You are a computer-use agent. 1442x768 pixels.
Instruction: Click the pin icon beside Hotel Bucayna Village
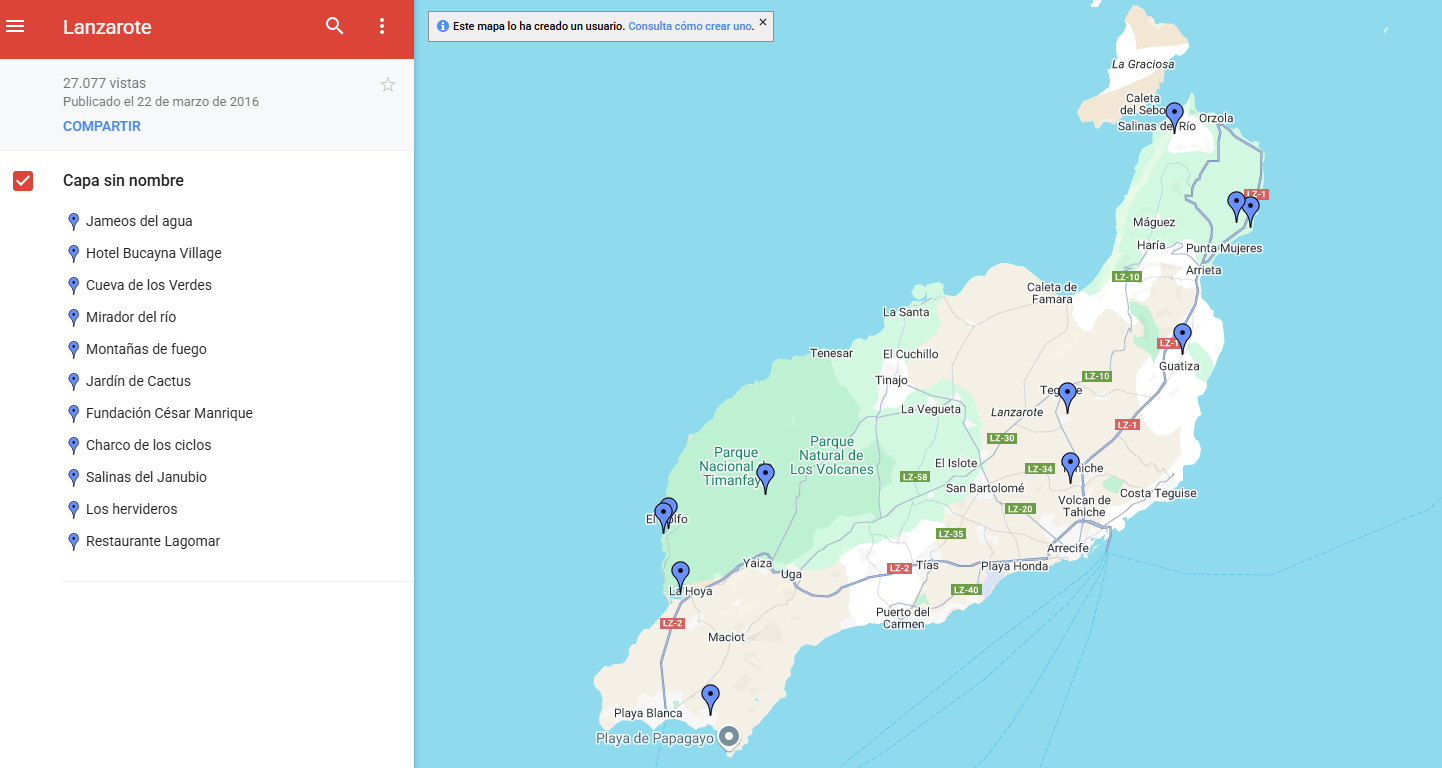[73, 253]
